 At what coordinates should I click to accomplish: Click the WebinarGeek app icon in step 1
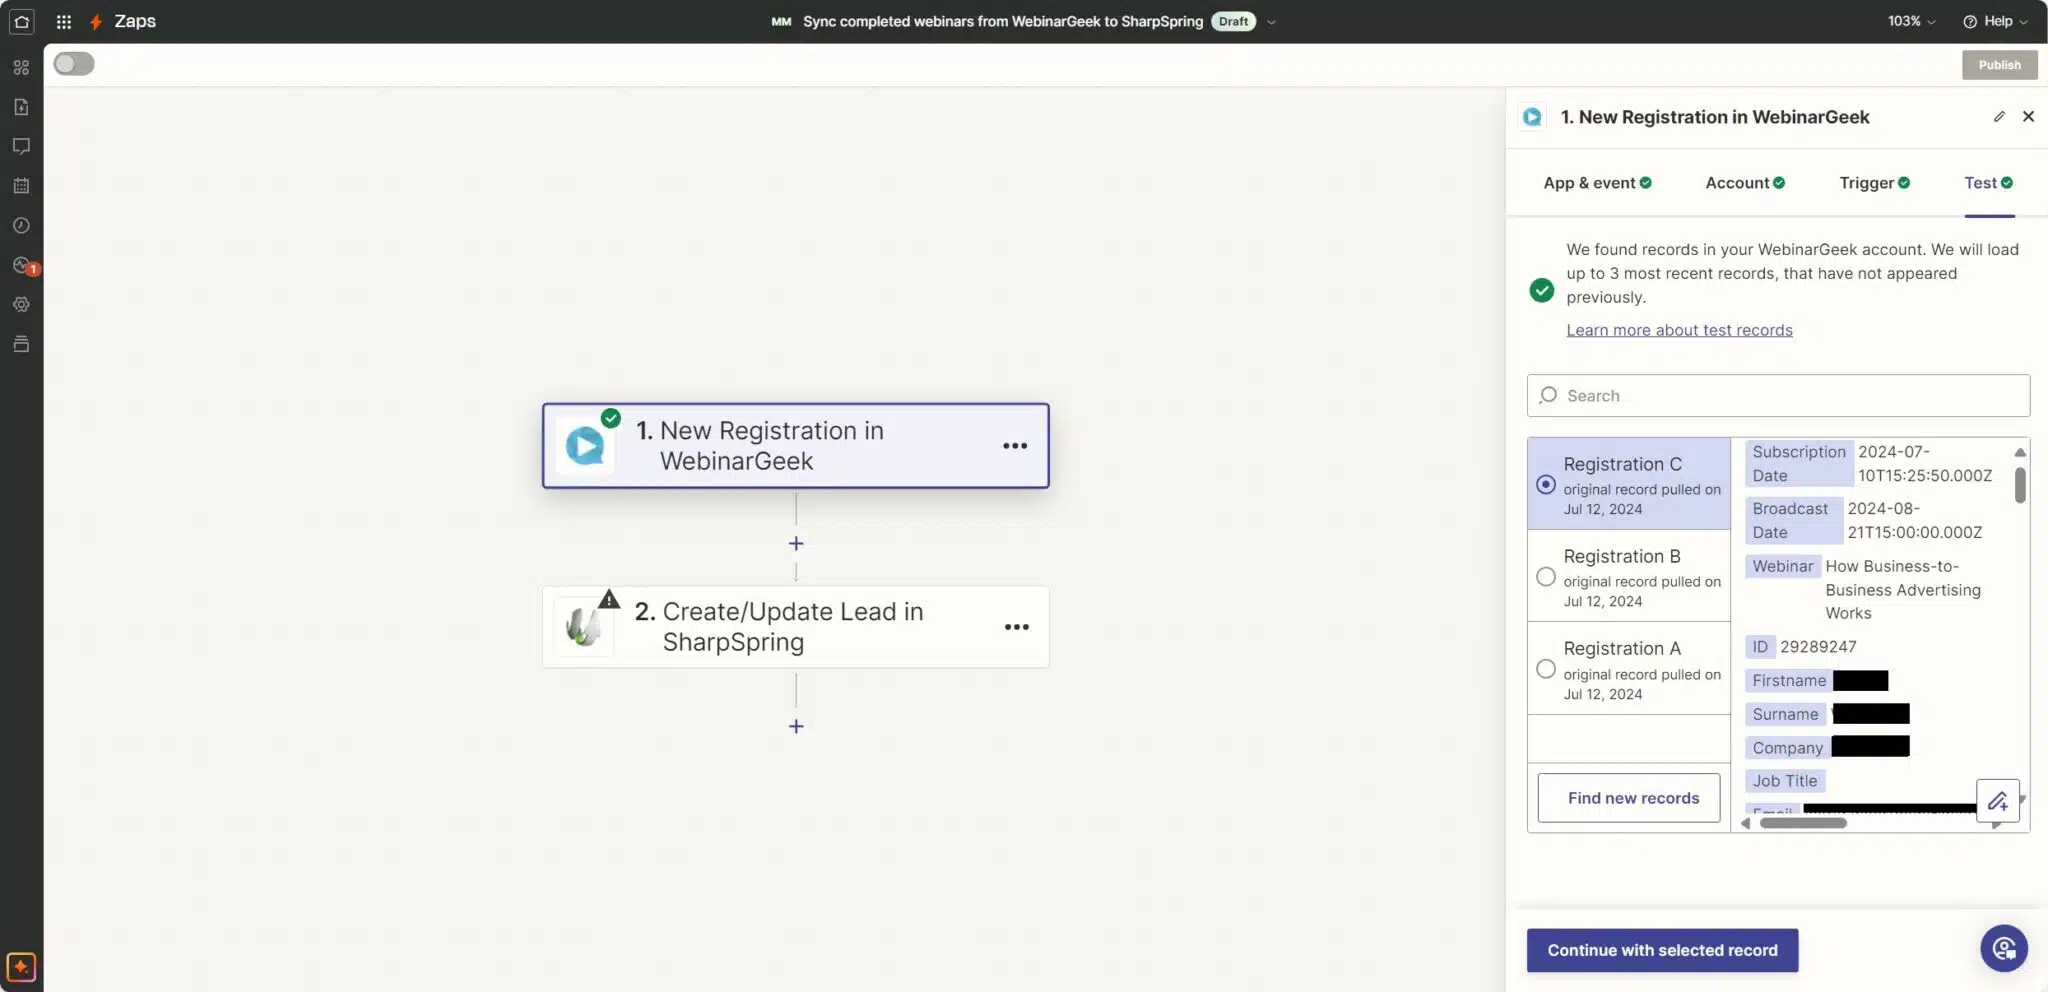(585, 446)
